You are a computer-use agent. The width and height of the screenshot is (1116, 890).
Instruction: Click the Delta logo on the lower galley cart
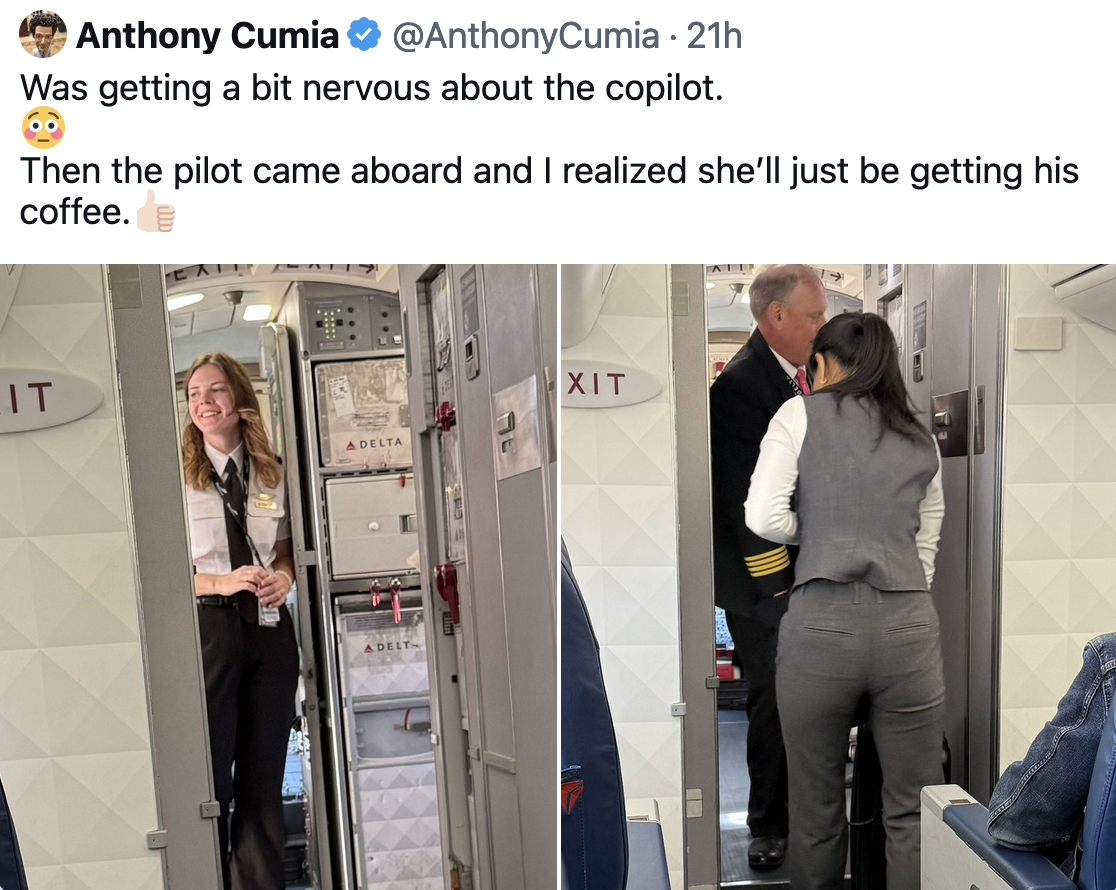pos(389,646)
